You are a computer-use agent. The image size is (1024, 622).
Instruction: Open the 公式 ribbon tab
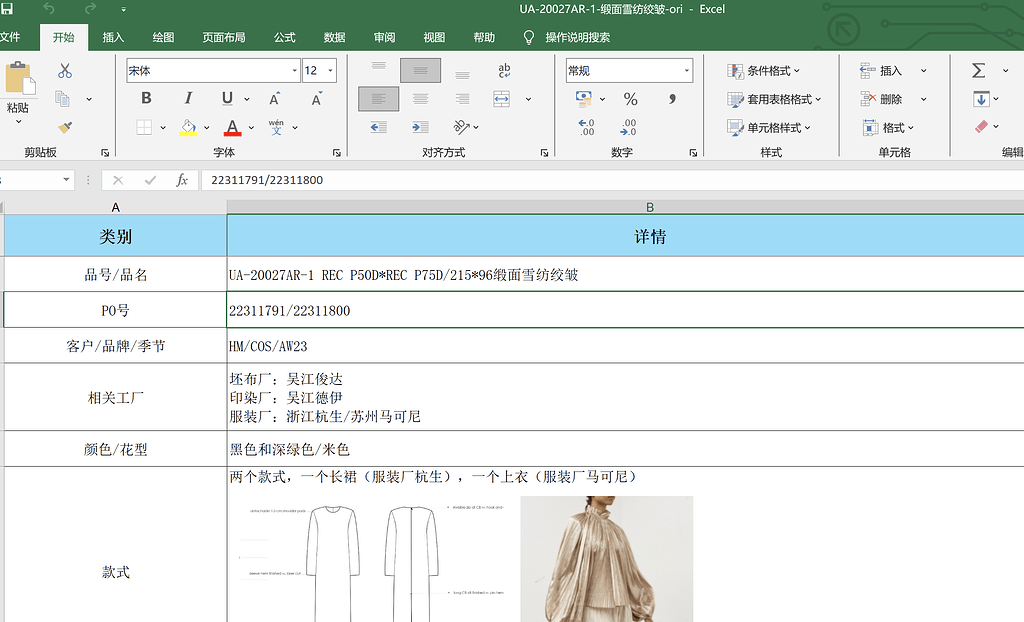(284, 37)
